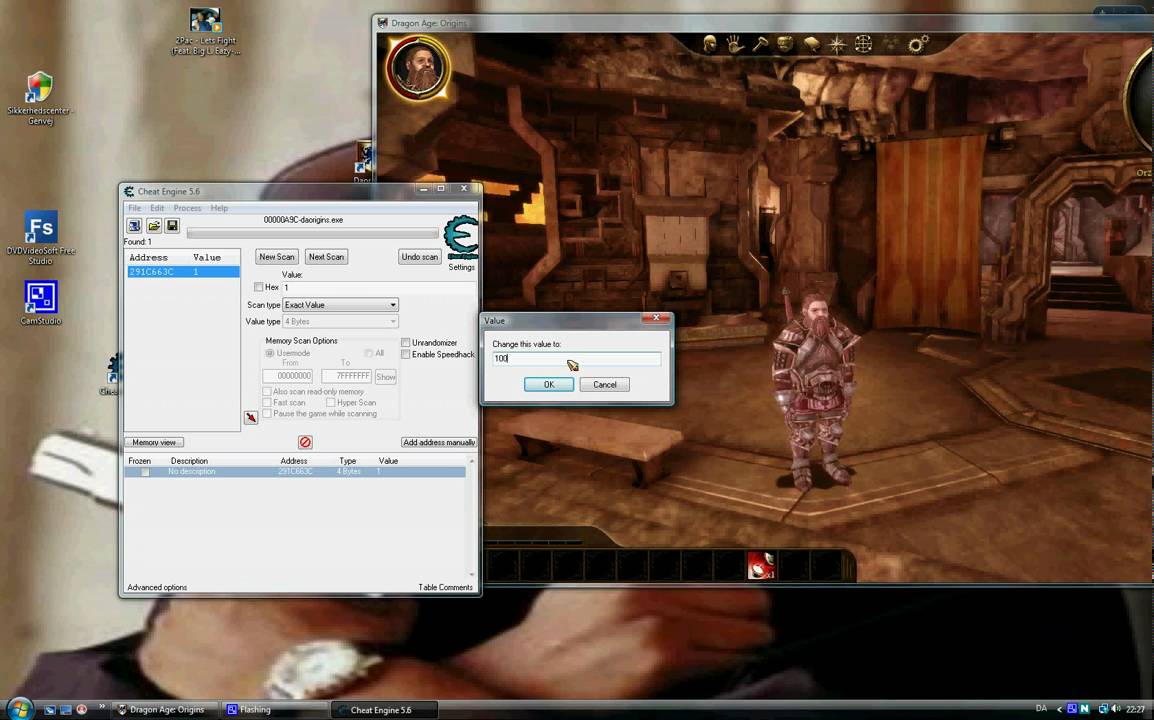This screenshot has height=720, width=1154.
Task: Click the red no-entry clear list icon
Action: [305, 442]
